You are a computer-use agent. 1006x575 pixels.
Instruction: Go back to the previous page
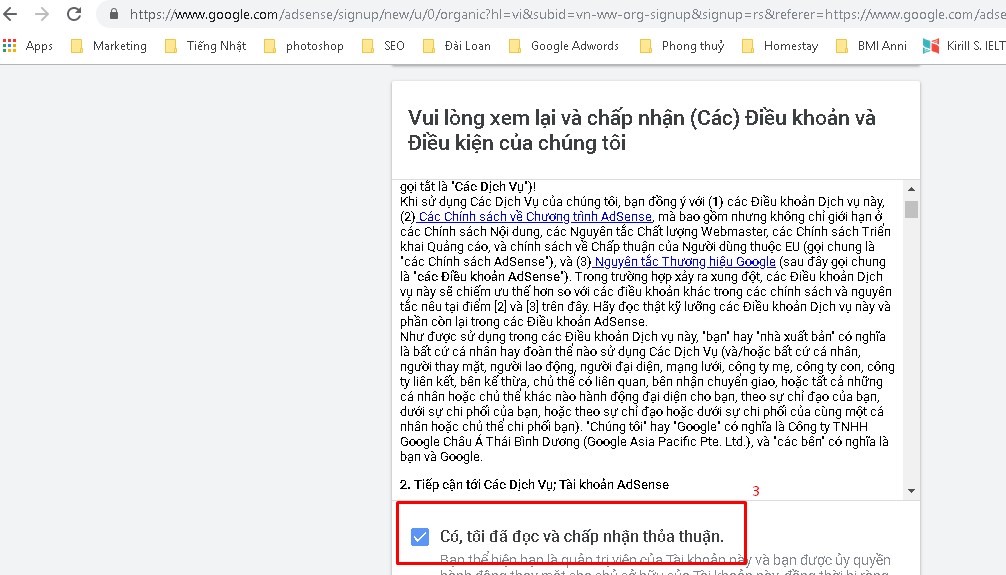[10, 13]
